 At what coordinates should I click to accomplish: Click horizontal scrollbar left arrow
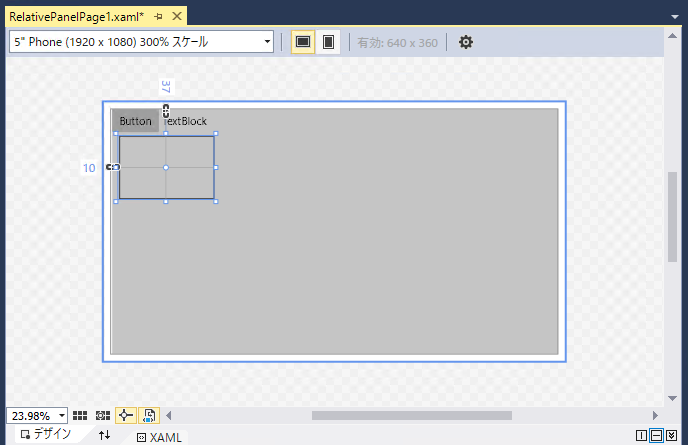click(x=168, y=415)
